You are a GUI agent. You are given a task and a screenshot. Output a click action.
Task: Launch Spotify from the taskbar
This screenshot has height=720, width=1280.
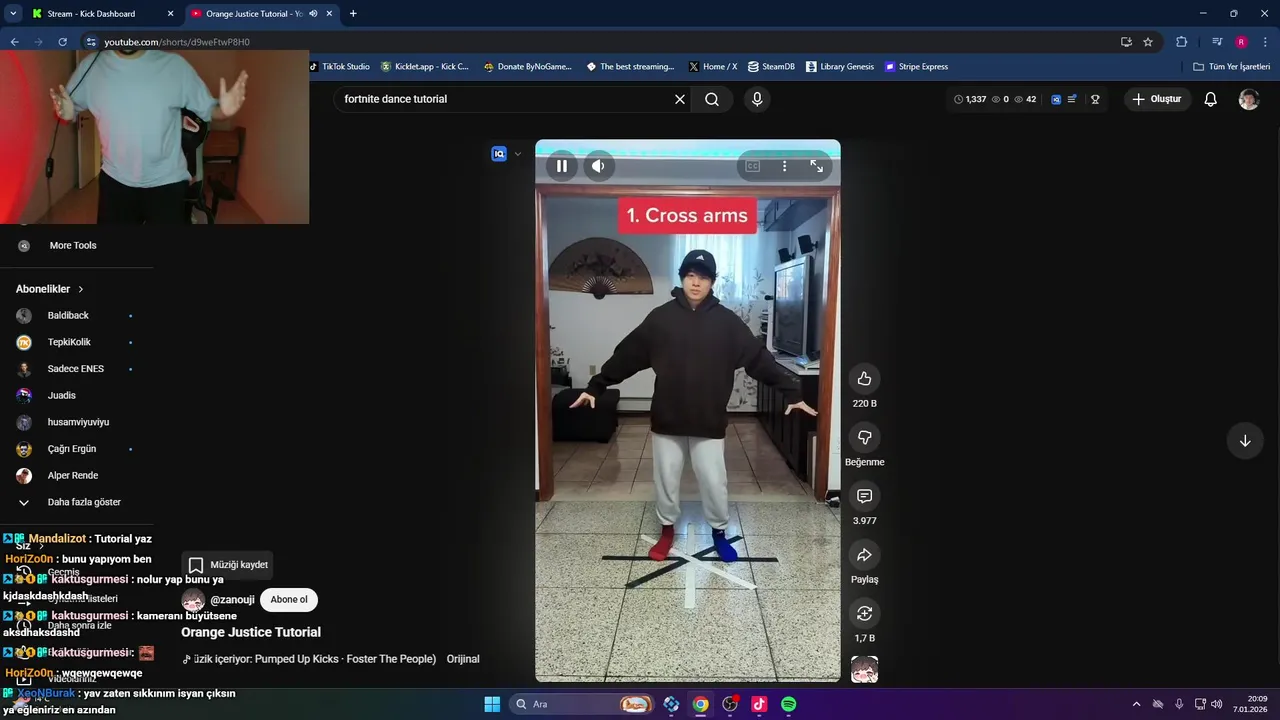[788, 704]
